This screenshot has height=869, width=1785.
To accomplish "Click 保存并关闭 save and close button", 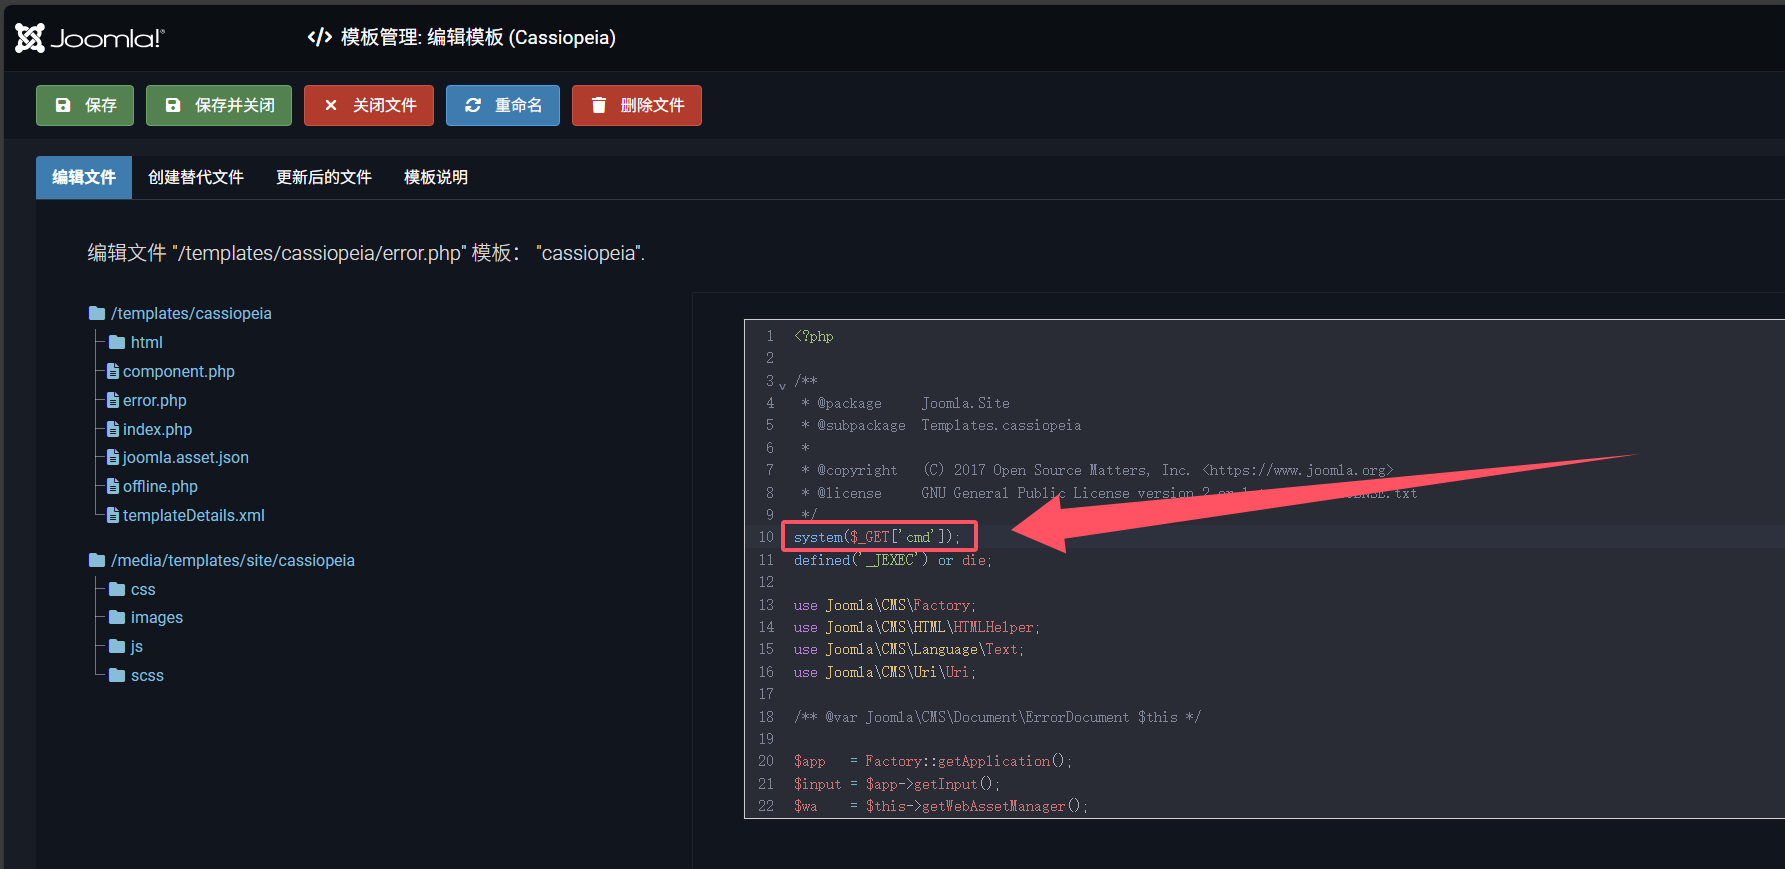I will 219,105.
